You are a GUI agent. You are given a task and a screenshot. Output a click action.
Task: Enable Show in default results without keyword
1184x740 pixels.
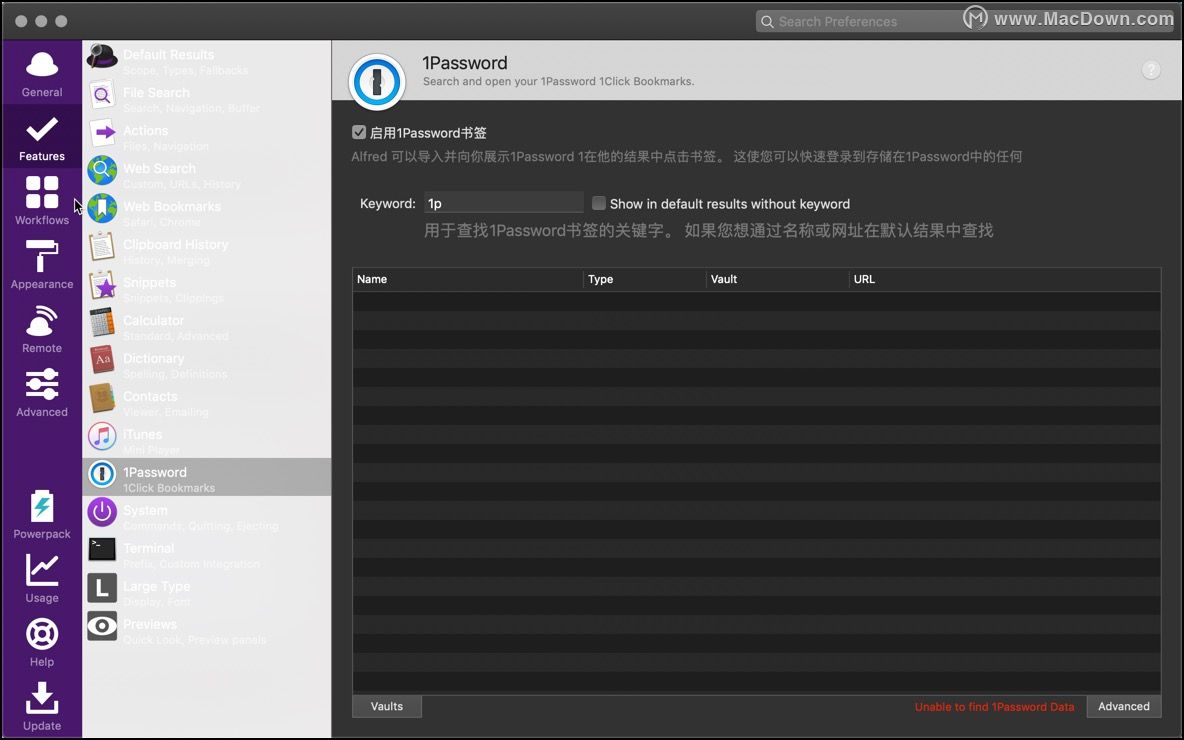coord(599,203)
